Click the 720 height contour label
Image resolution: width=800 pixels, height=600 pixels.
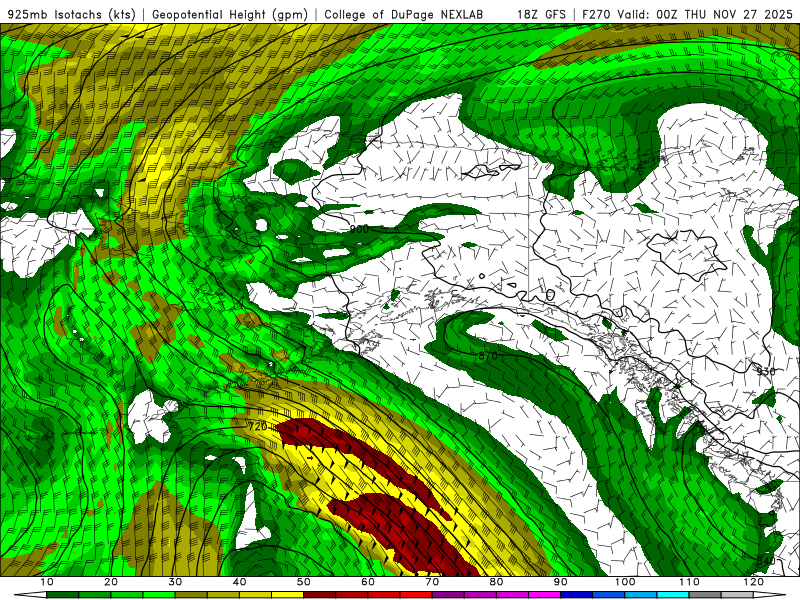258,426
